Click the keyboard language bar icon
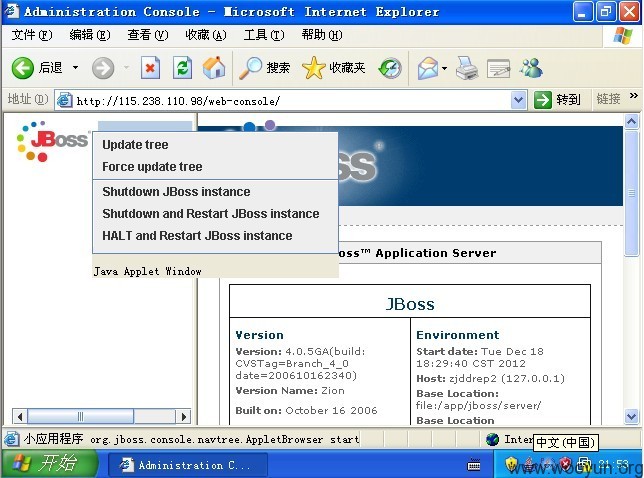The image size is (644, 478). (474, 465)
